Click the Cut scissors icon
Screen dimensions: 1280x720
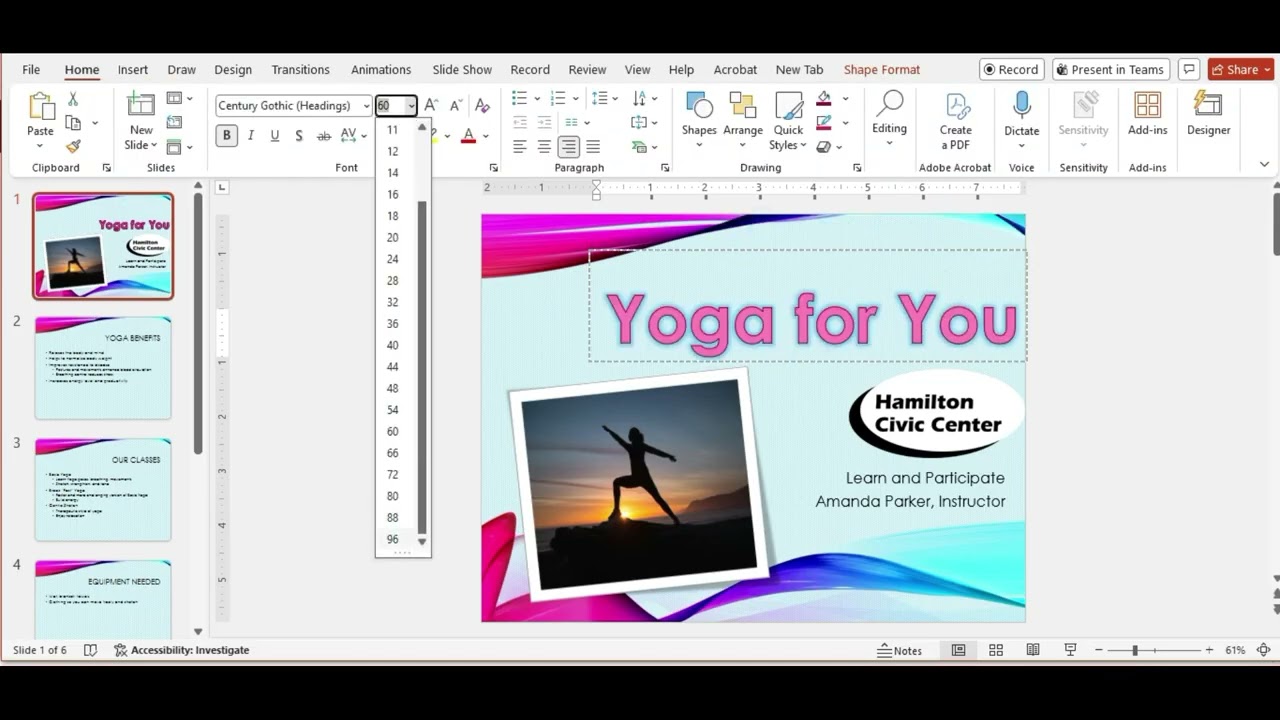click(73, 99)
